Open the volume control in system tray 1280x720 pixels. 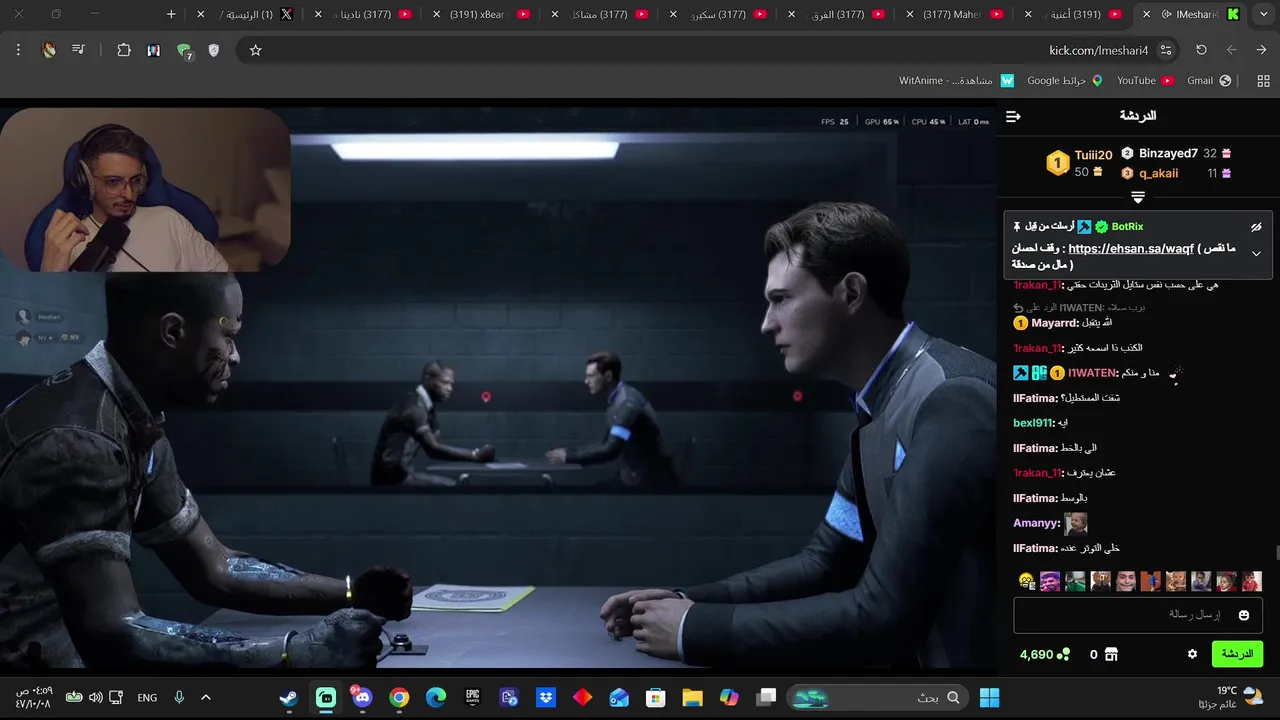[96, 697]
